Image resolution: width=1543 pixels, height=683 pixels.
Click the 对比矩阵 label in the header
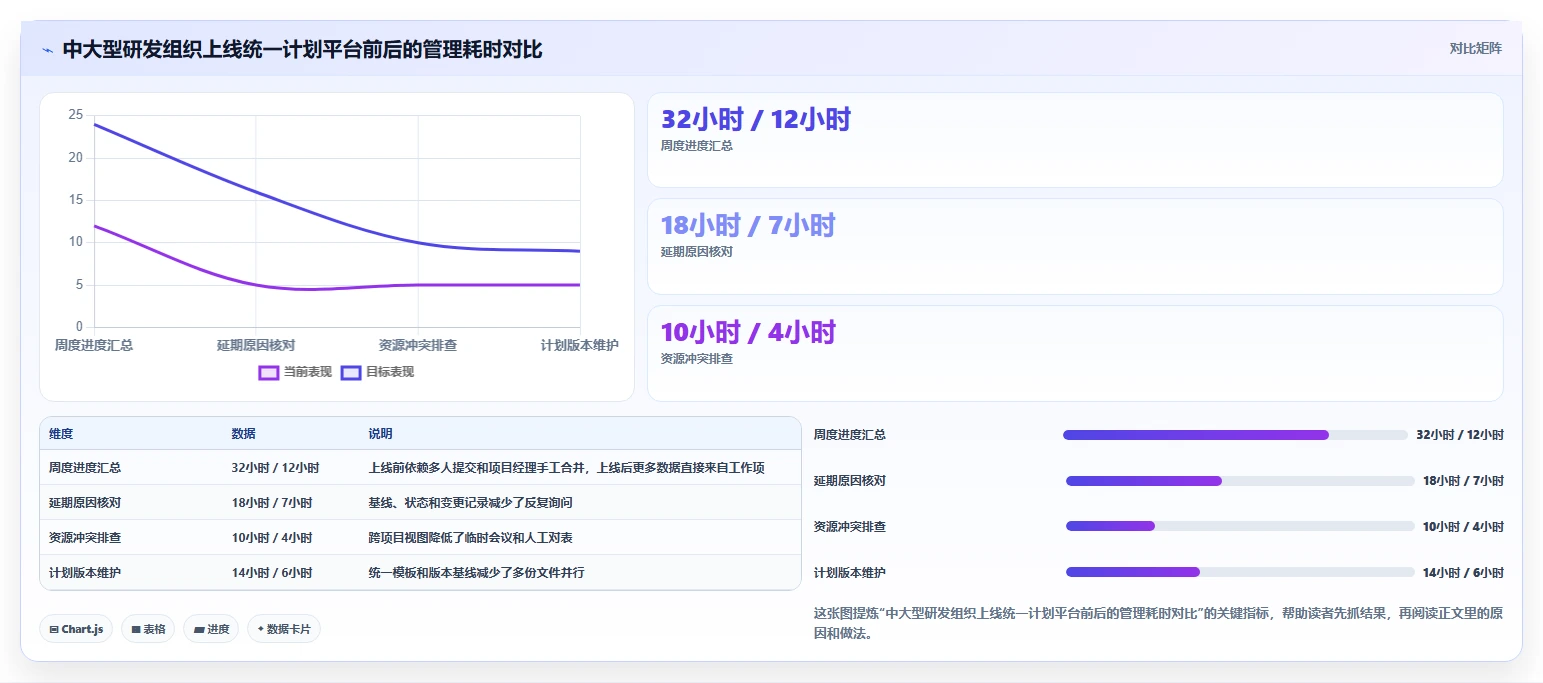tap(1476, 48)
